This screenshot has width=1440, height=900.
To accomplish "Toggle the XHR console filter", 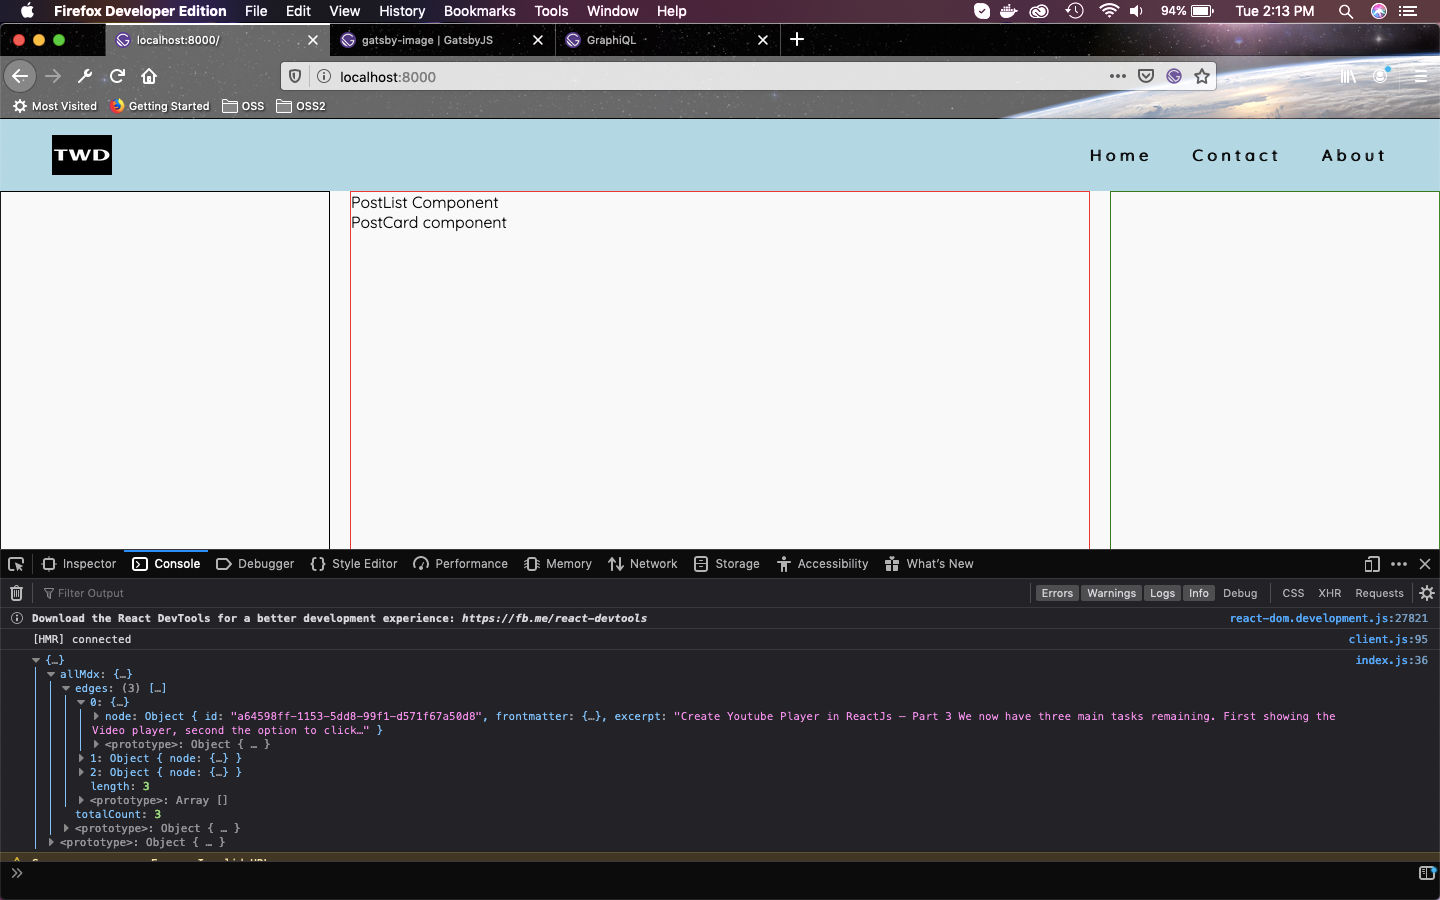I will click(x=1330, y=593).
